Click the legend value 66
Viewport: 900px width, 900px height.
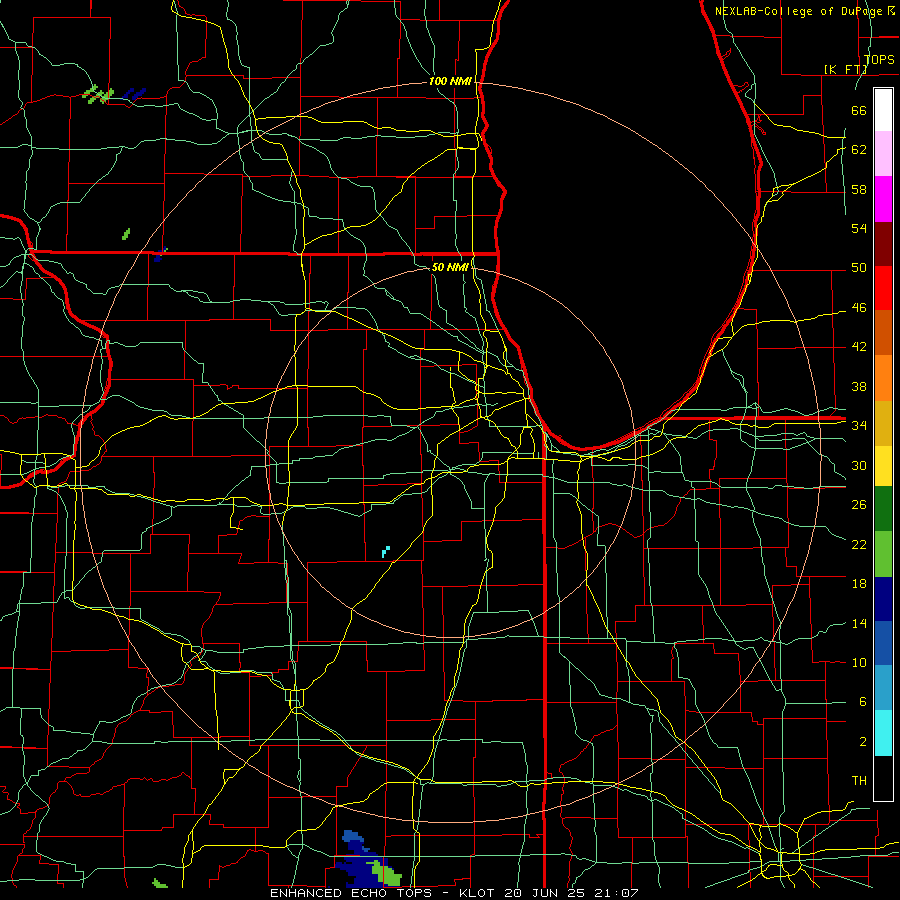tap(859, 110)
